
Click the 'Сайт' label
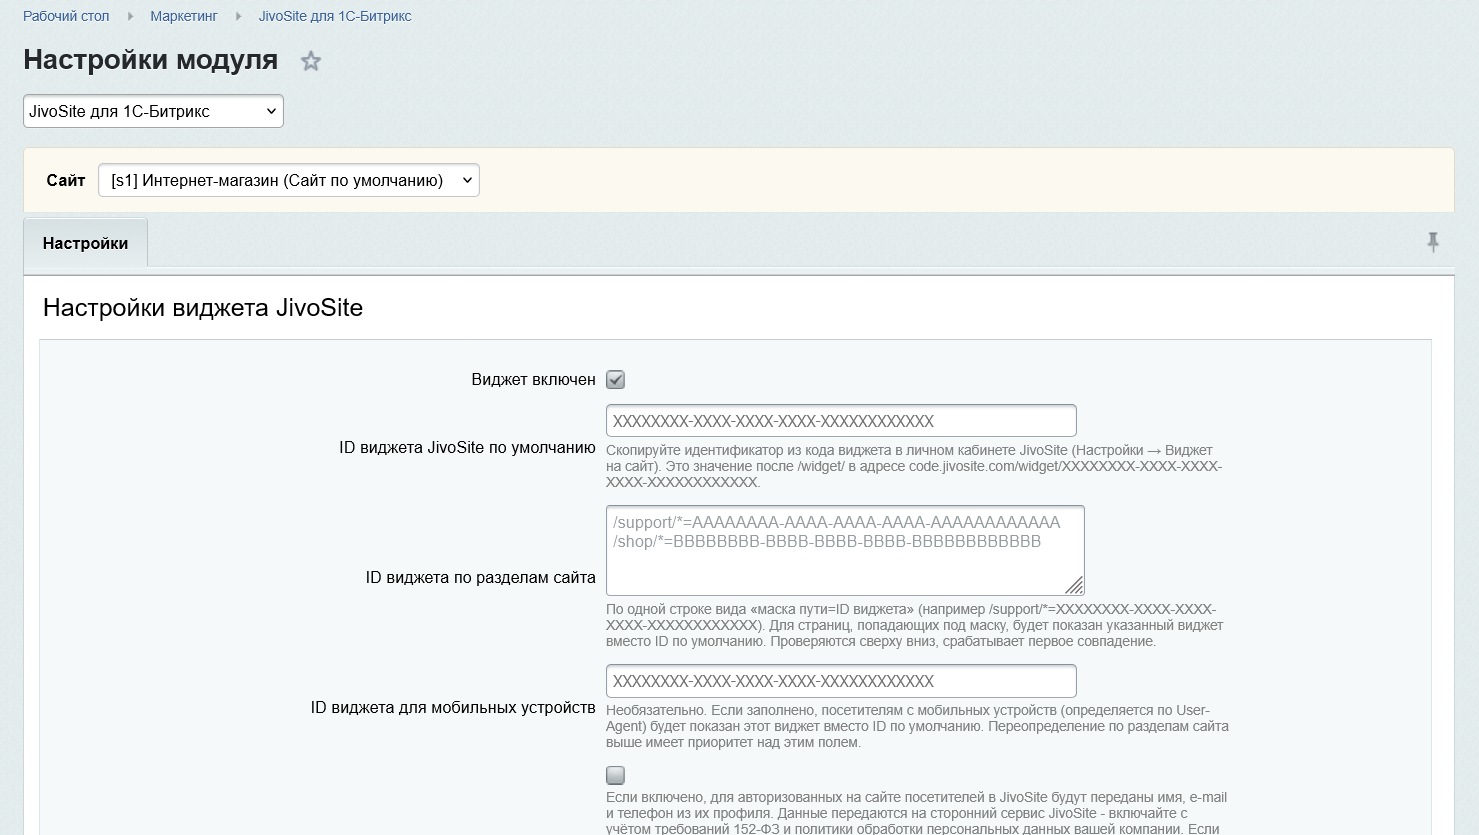(x=66, y=181)
